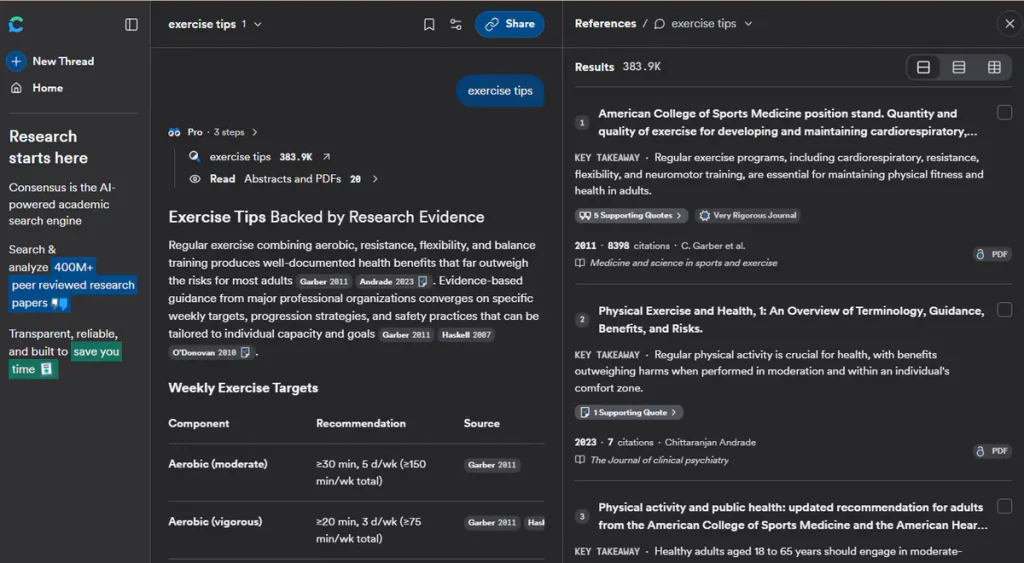Open search filter settings icon
This screenshot has width=1024, height=563.
coord(456,24)
